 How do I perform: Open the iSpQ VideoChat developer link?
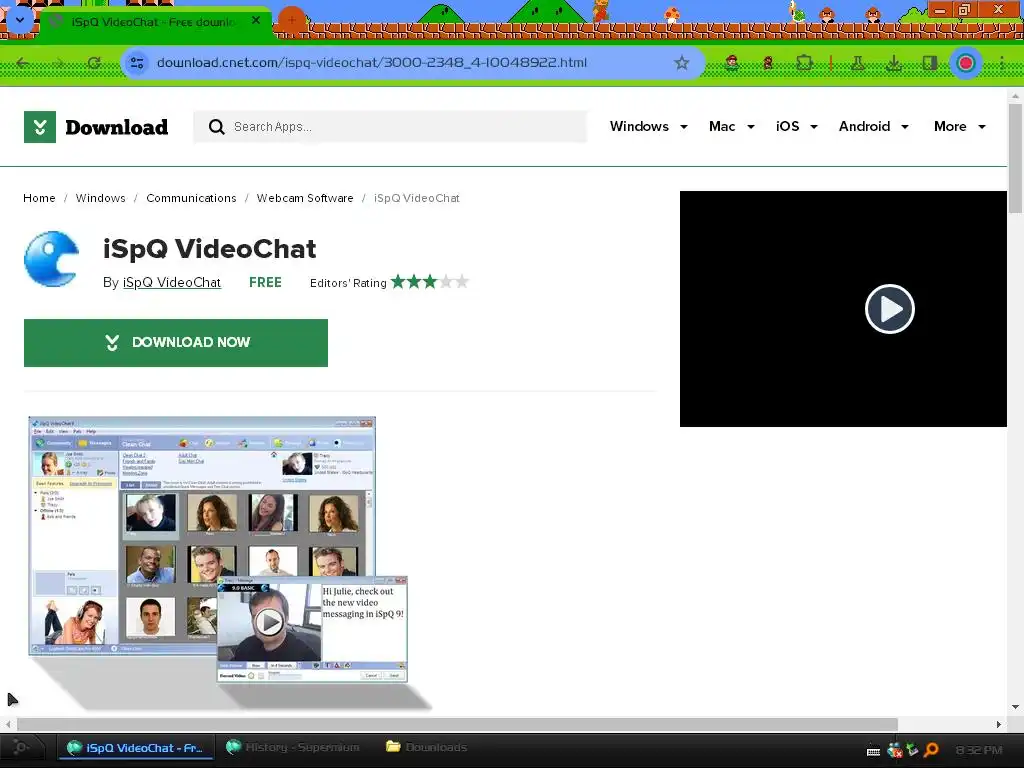pos(172,282)
